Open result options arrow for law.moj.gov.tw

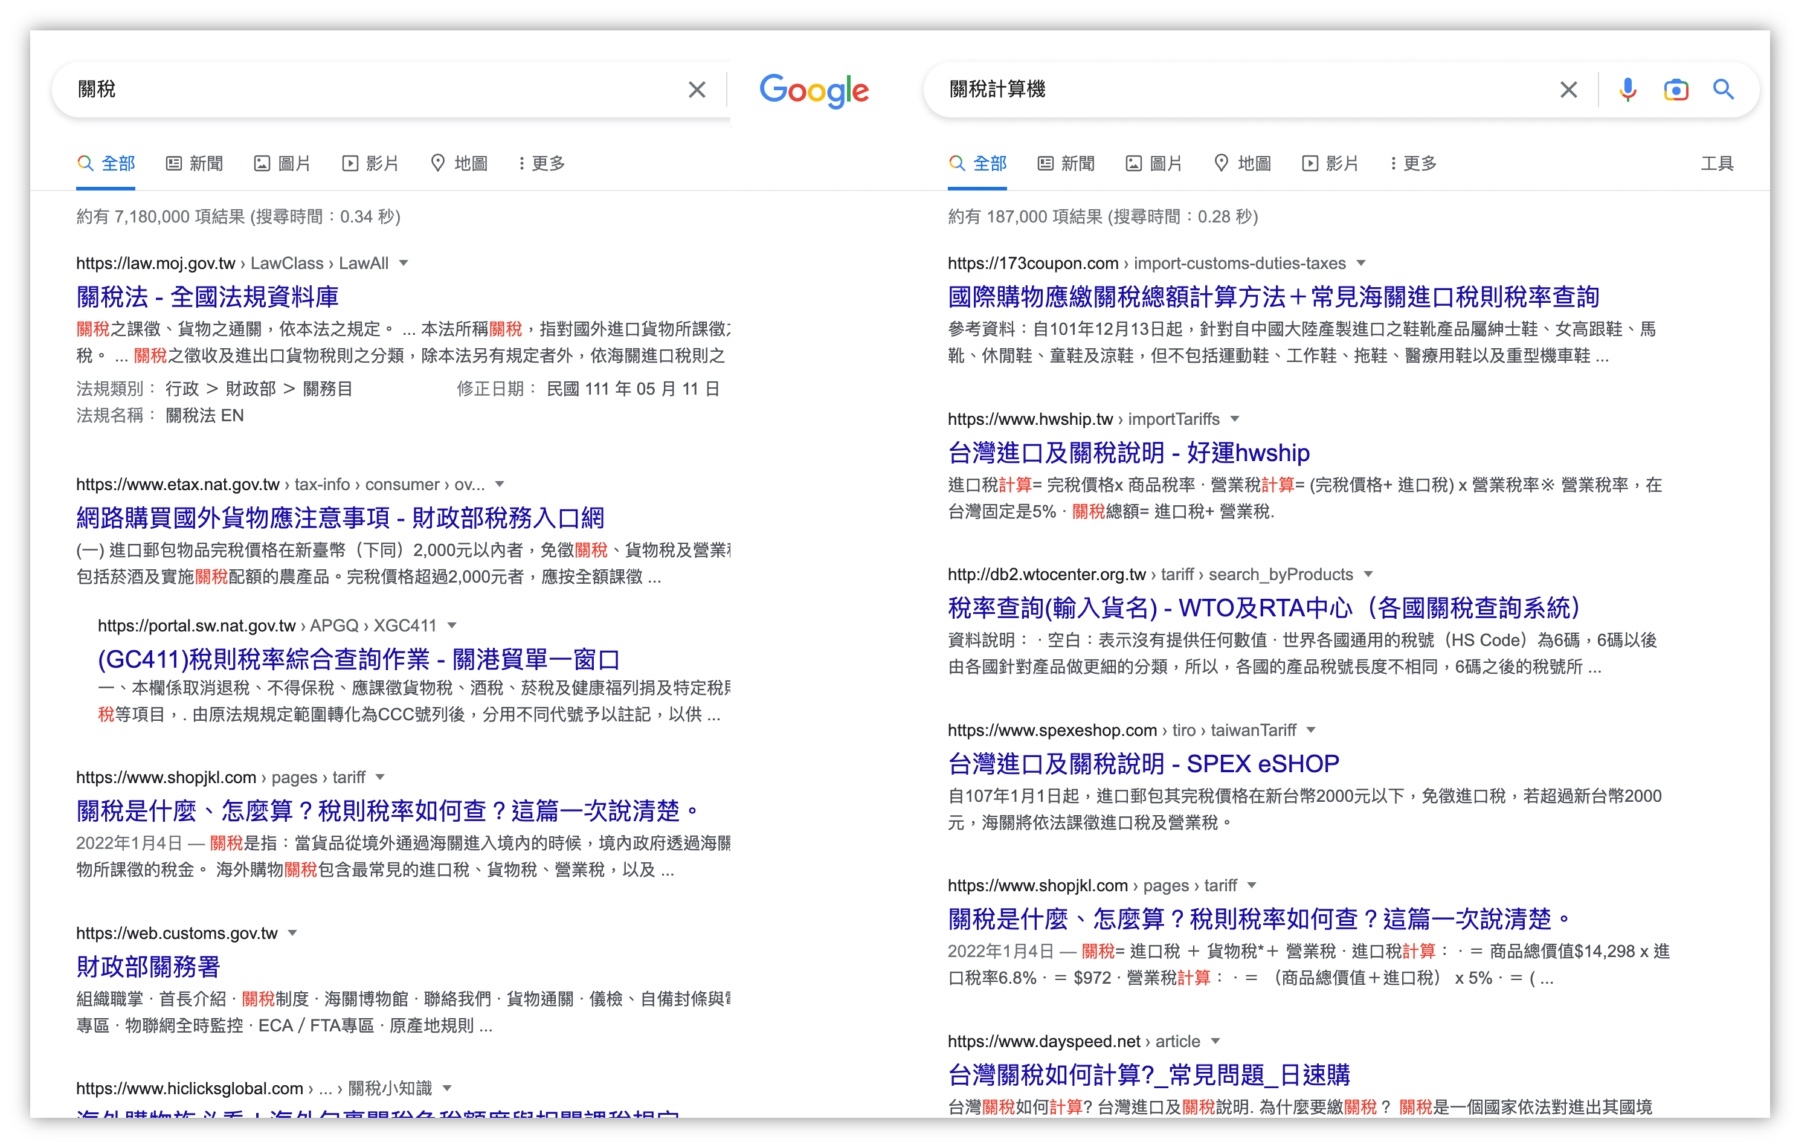(404, 263)
